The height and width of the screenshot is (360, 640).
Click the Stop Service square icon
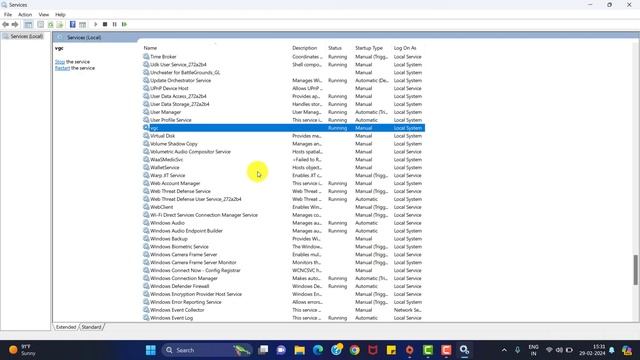tap(105, 24)
